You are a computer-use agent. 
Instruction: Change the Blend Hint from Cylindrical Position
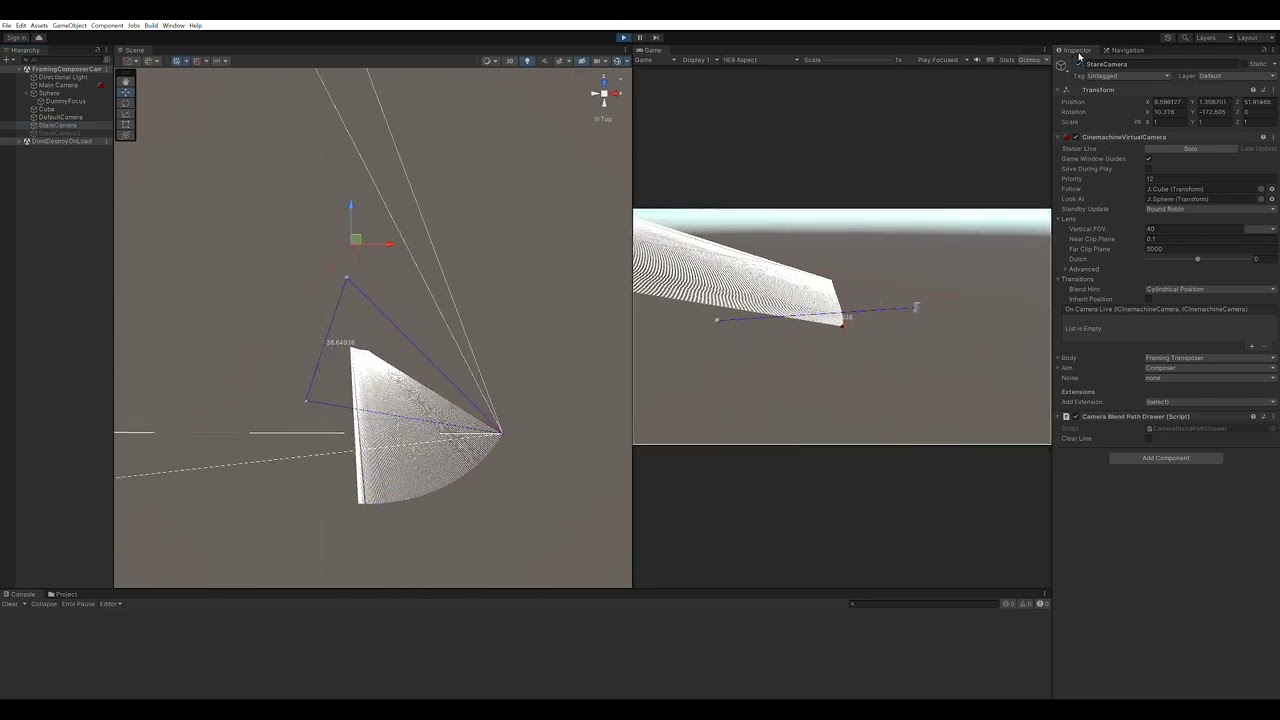tap(1208, 289)
